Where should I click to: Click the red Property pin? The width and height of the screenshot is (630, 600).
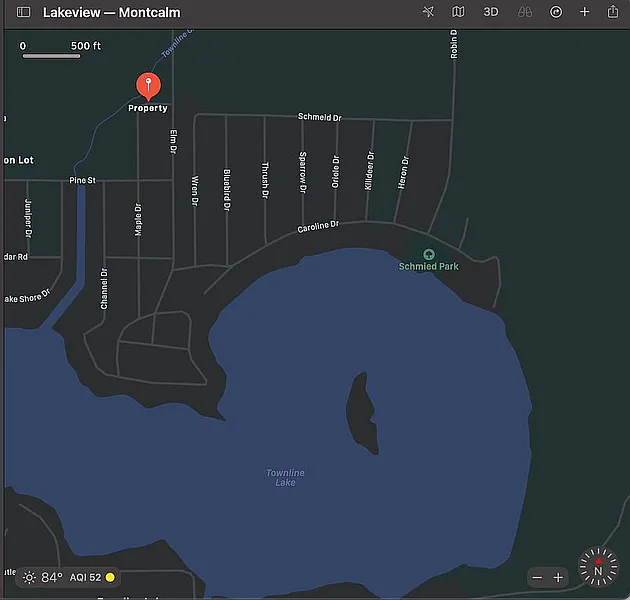click(148, 85)
